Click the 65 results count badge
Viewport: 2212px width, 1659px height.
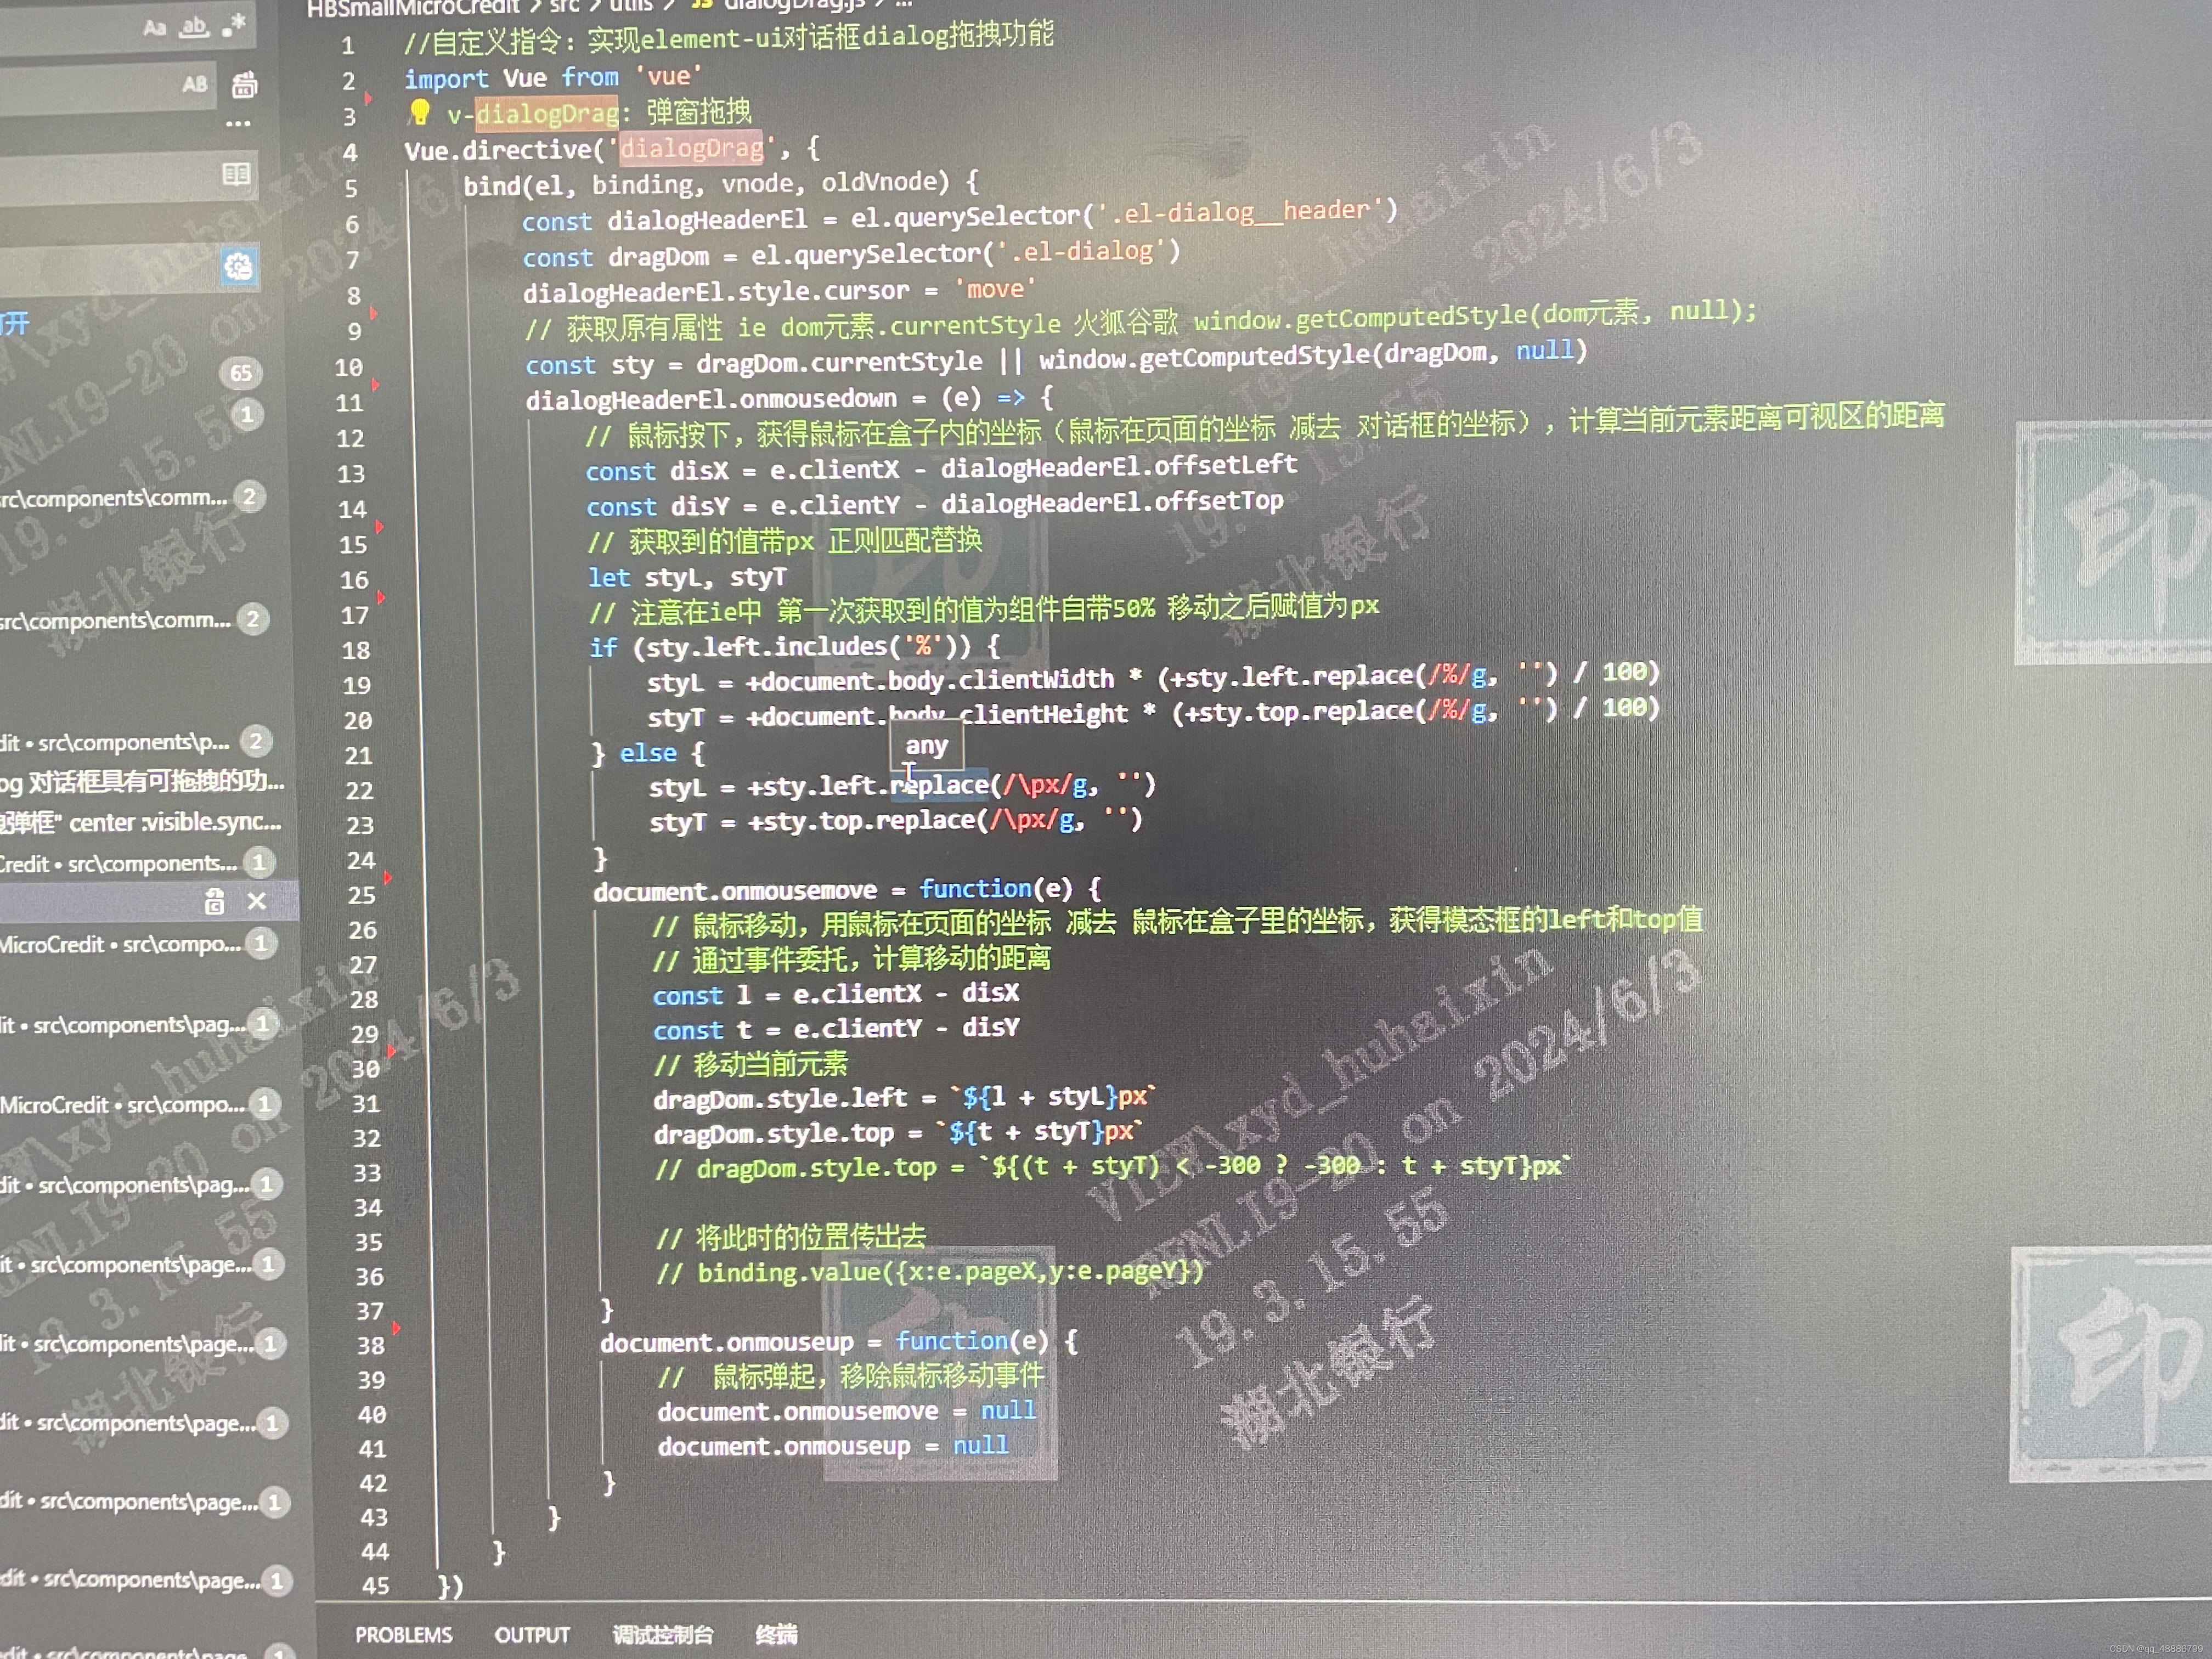240,374
